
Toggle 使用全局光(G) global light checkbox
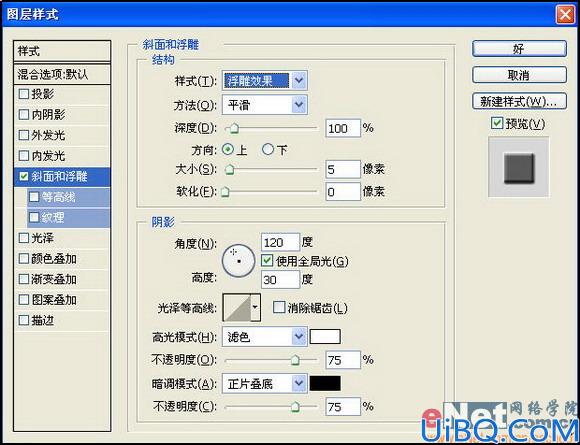tap(267, 261)
